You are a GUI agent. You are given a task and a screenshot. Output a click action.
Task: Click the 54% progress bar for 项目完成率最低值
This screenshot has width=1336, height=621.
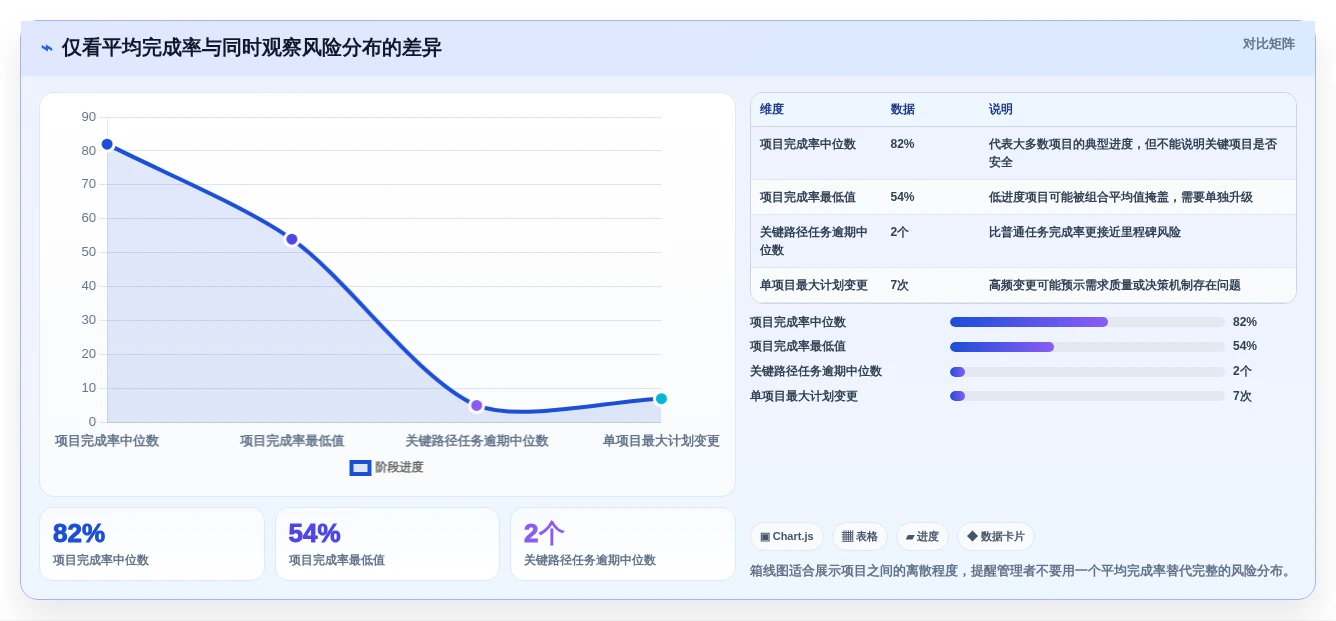(1087, 347)
